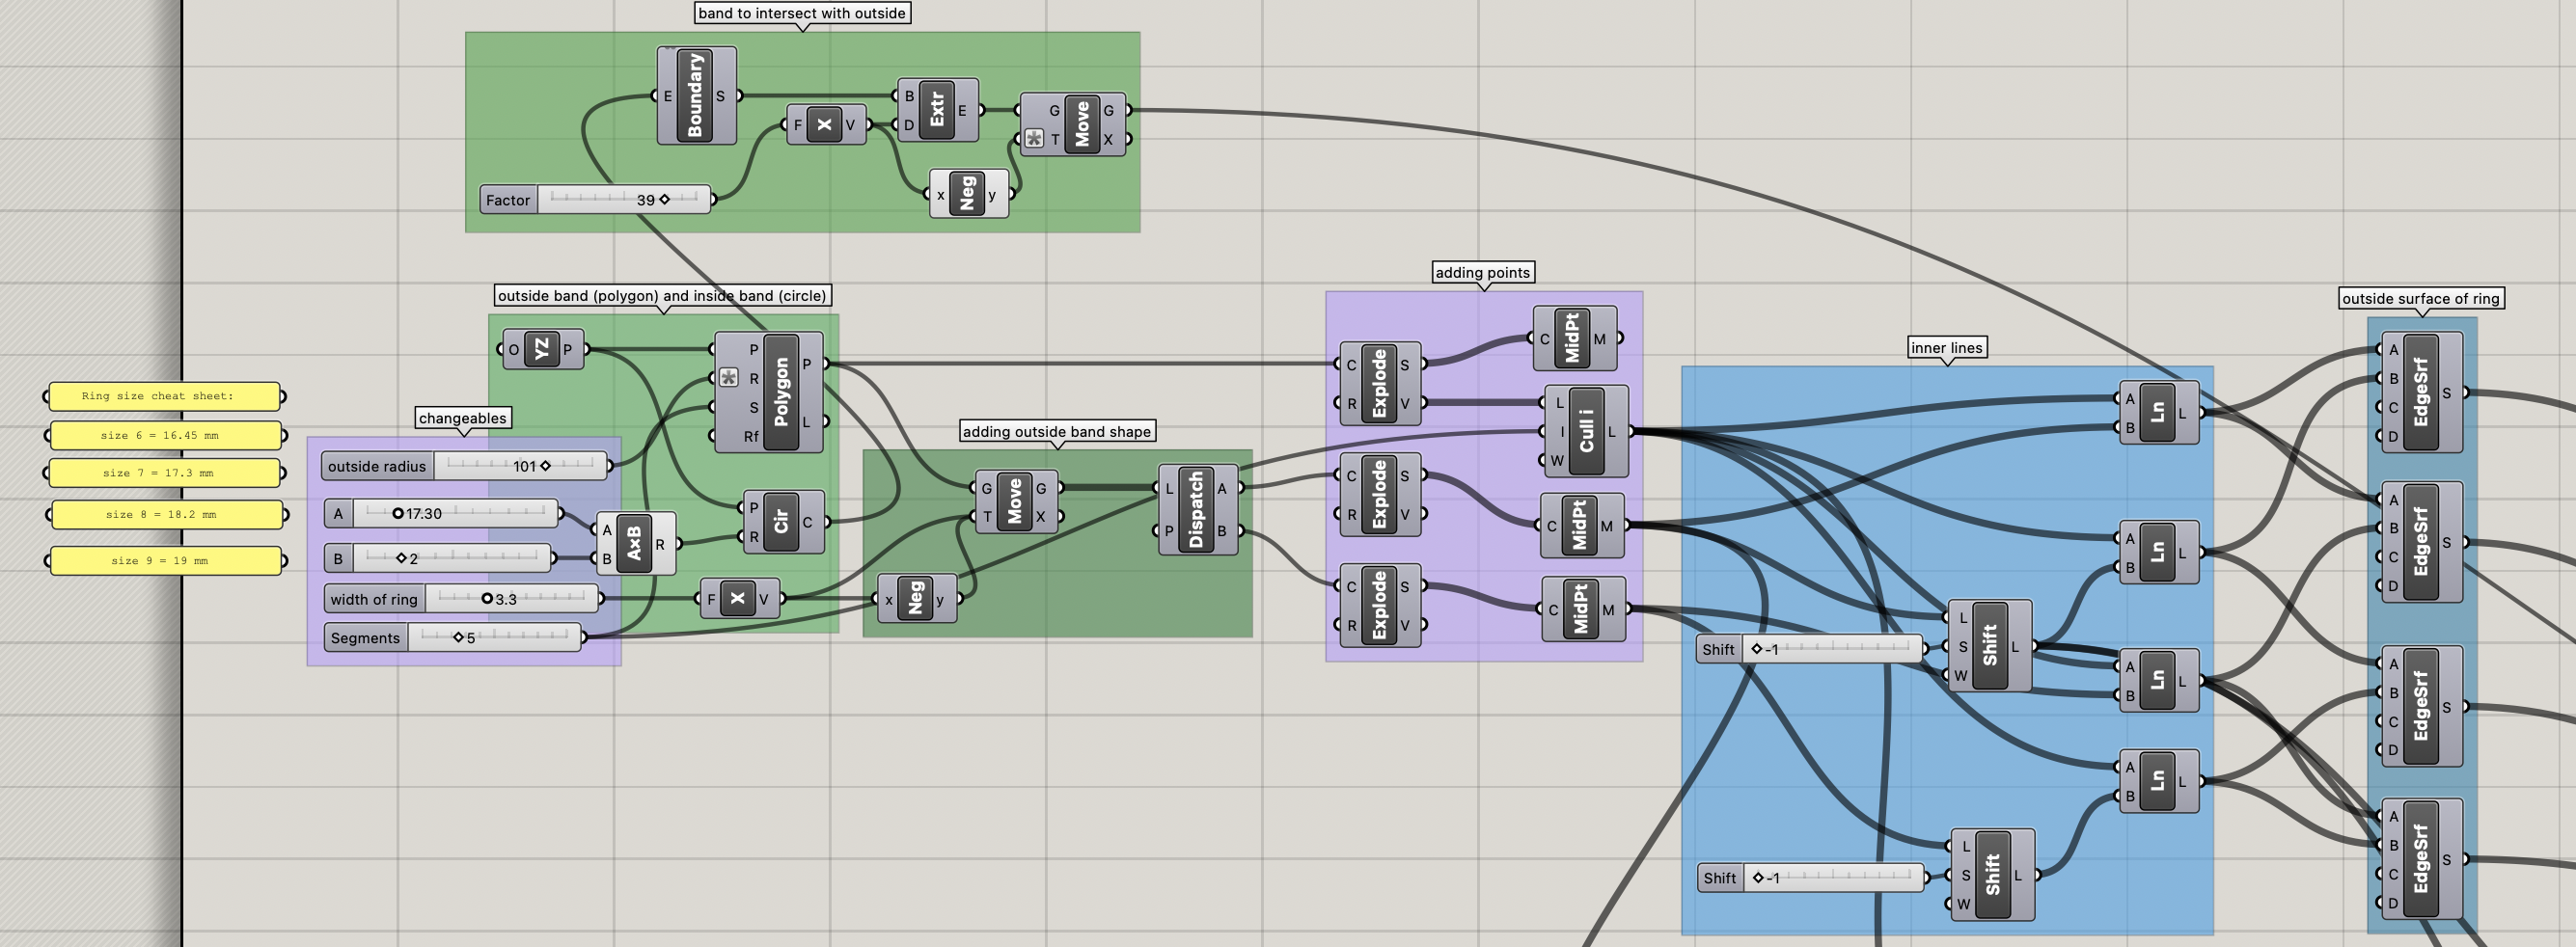Click the Cull i component
Screen dimensions: 2576x947
click(x=1585, y=431)
